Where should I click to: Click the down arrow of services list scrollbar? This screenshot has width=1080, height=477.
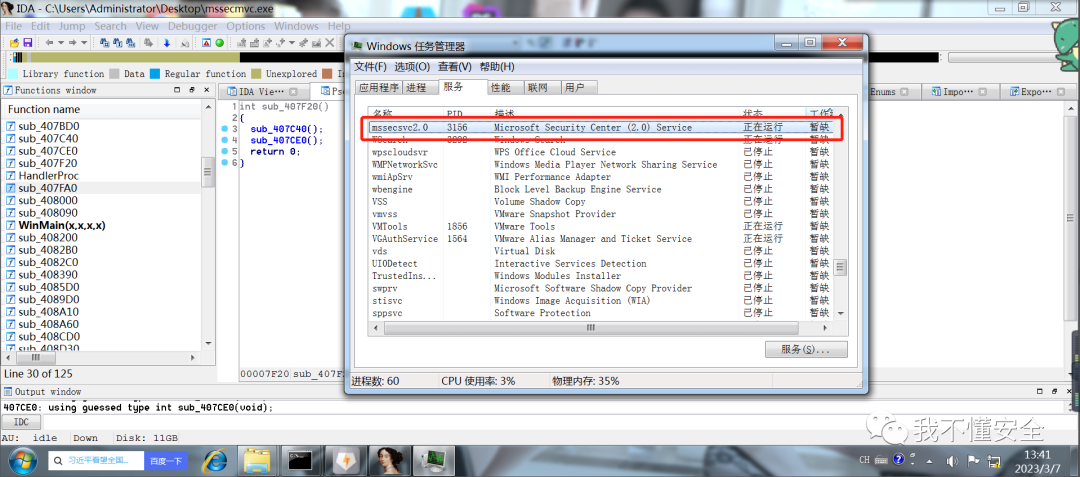point(840,313)
